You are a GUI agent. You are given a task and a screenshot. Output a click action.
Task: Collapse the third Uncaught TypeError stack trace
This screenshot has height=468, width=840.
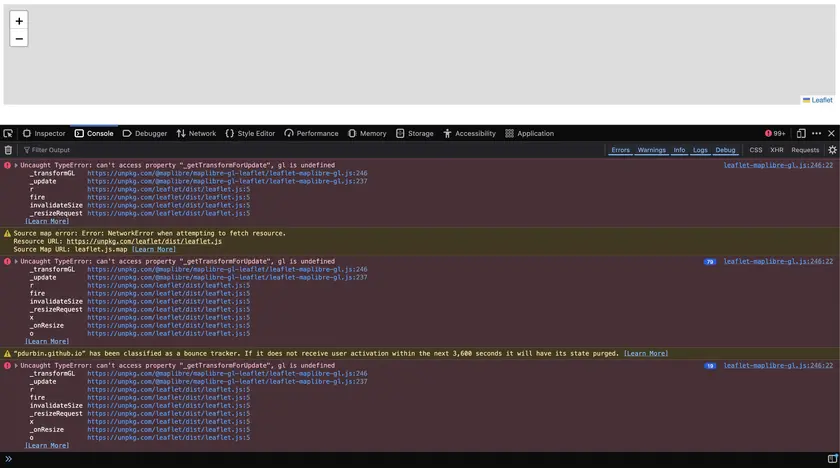[x=16, y=366]
